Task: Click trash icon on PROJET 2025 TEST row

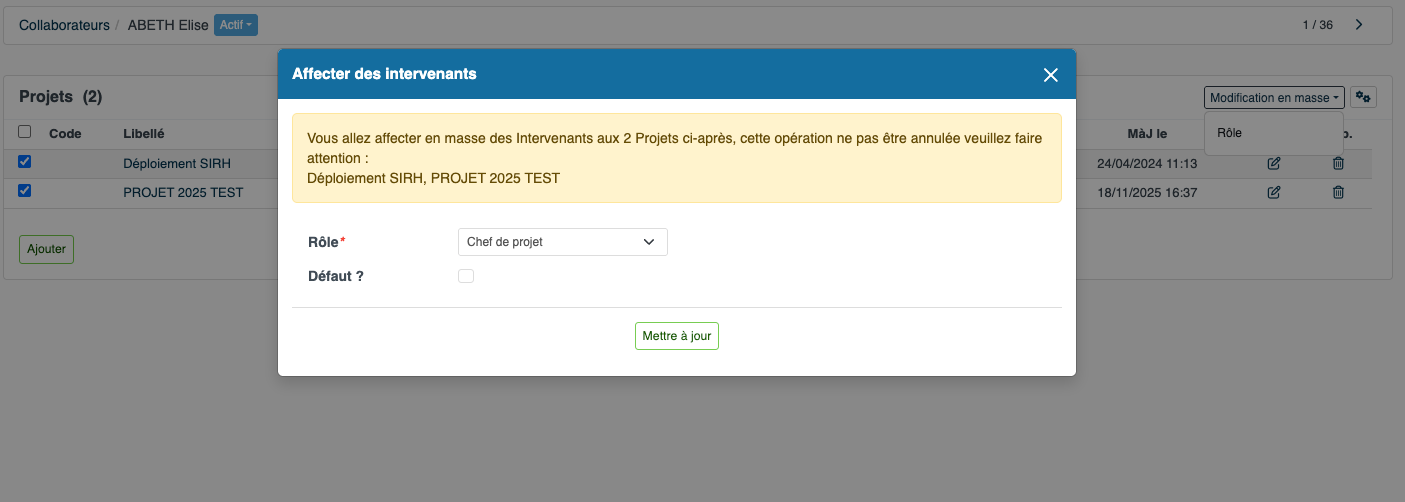Action: pyautogui.click(x=1339, y=192)
